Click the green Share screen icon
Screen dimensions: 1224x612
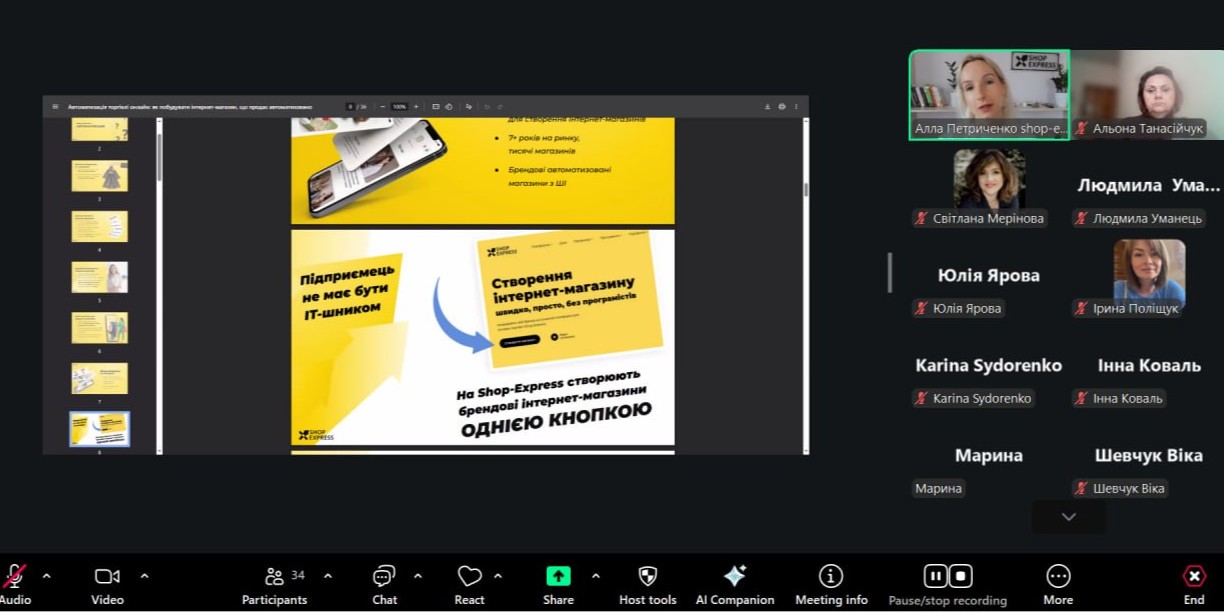click(x=558, y=577)
